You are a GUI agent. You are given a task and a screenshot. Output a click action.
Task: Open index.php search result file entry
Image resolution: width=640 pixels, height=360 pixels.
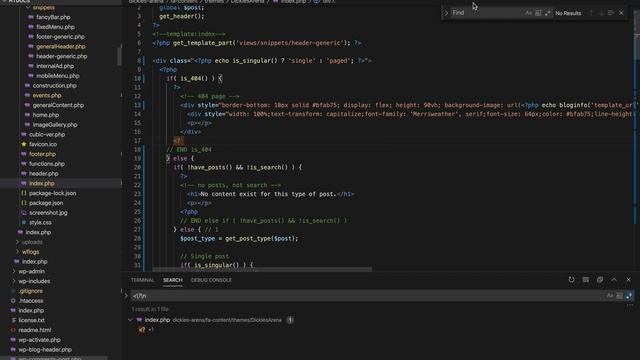[157, 320]
